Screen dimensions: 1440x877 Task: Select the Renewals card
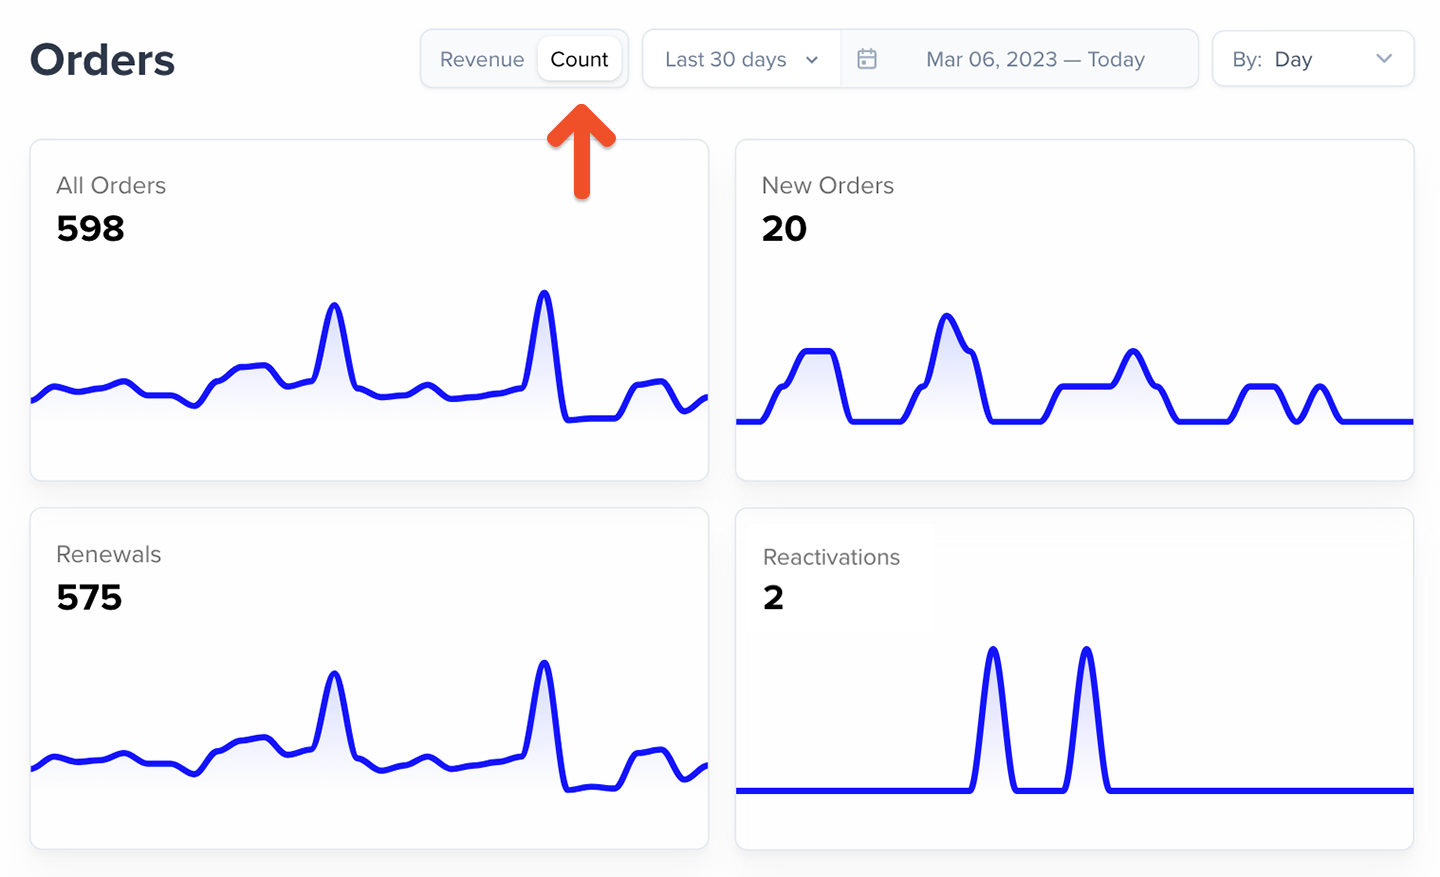coord(369,679)
